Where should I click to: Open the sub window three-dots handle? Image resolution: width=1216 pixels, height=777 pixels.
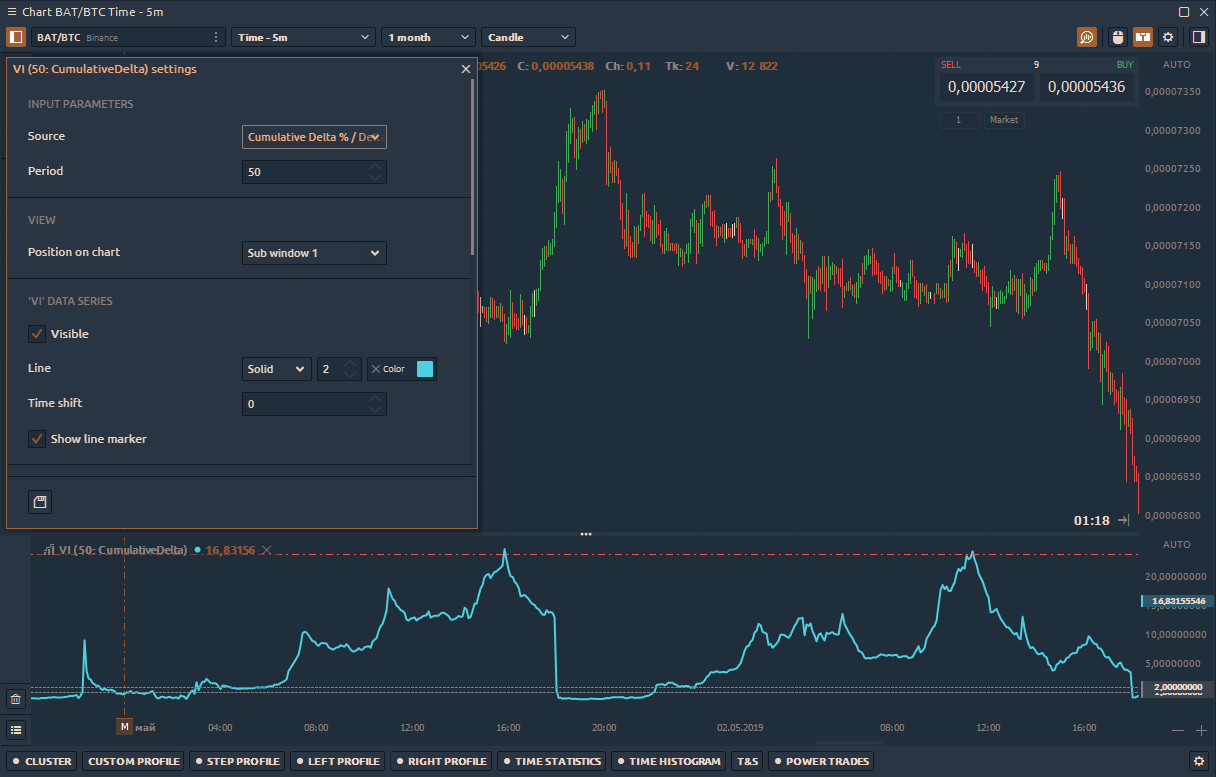(x=586, y=534)
